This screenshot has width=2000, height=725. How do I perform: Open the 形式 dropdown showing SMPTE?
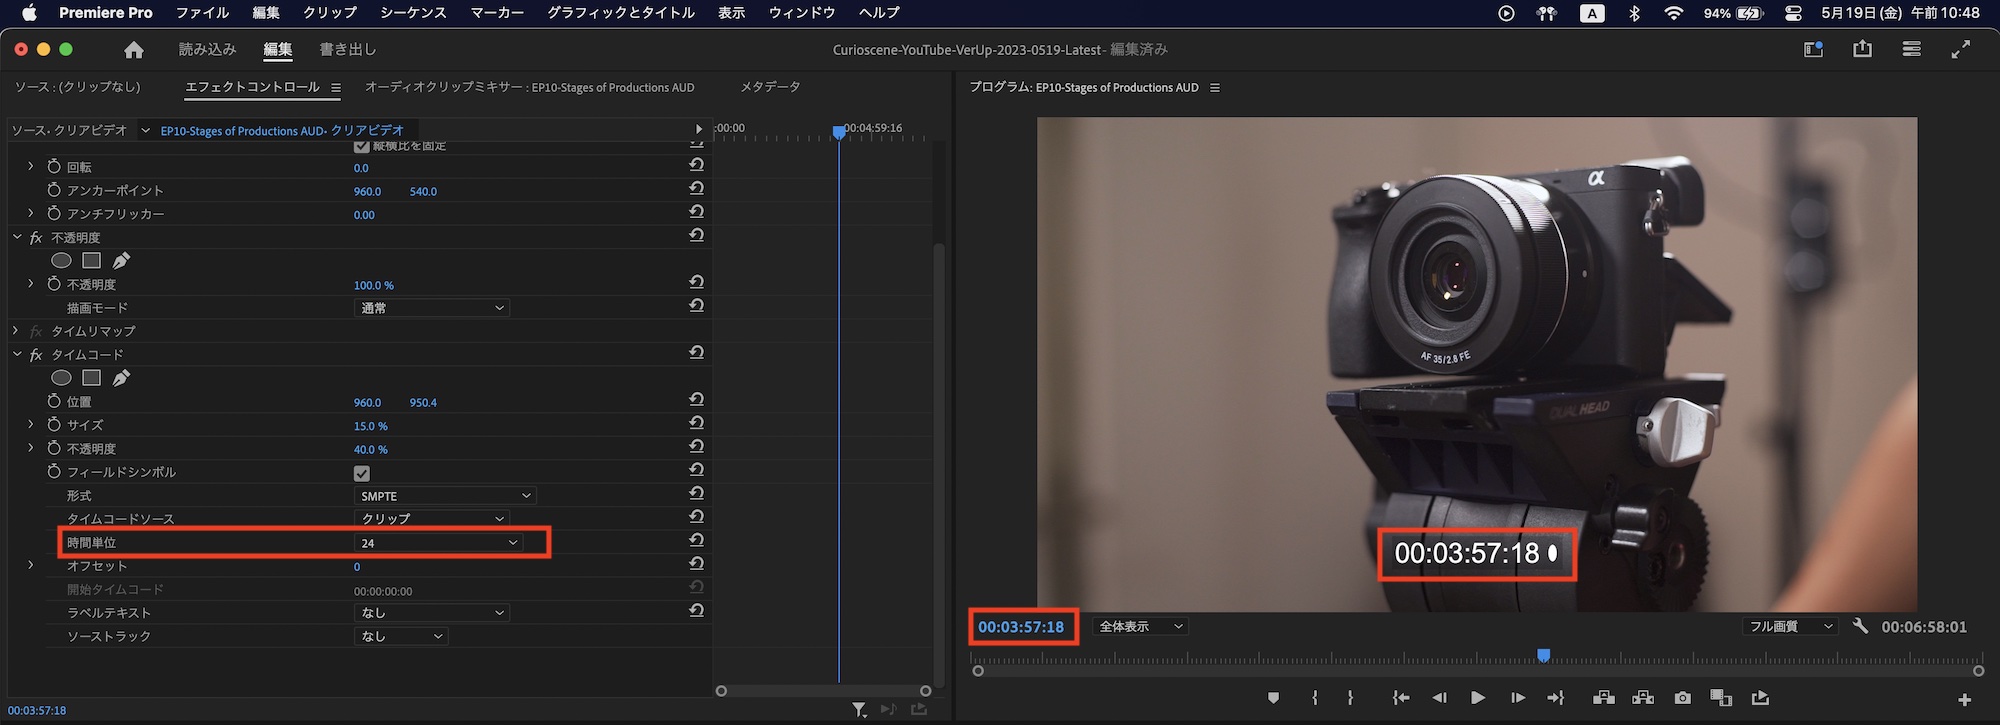click(x=445, y=496)
